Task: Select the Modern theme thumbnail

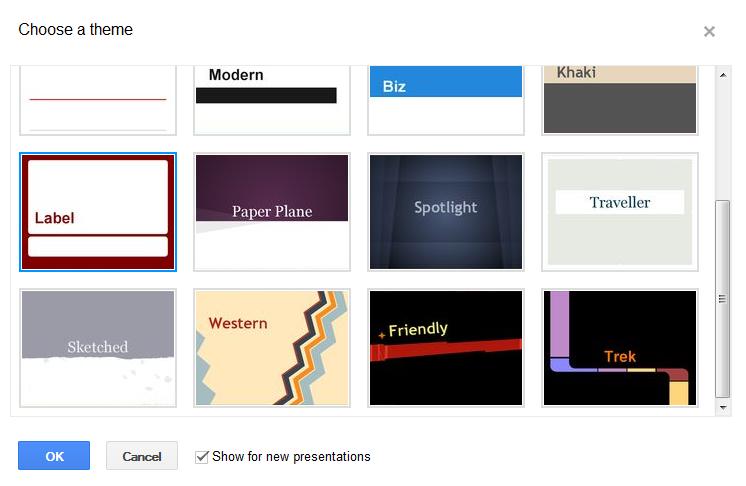Action: pyautogui.click(x=272, y=98)
